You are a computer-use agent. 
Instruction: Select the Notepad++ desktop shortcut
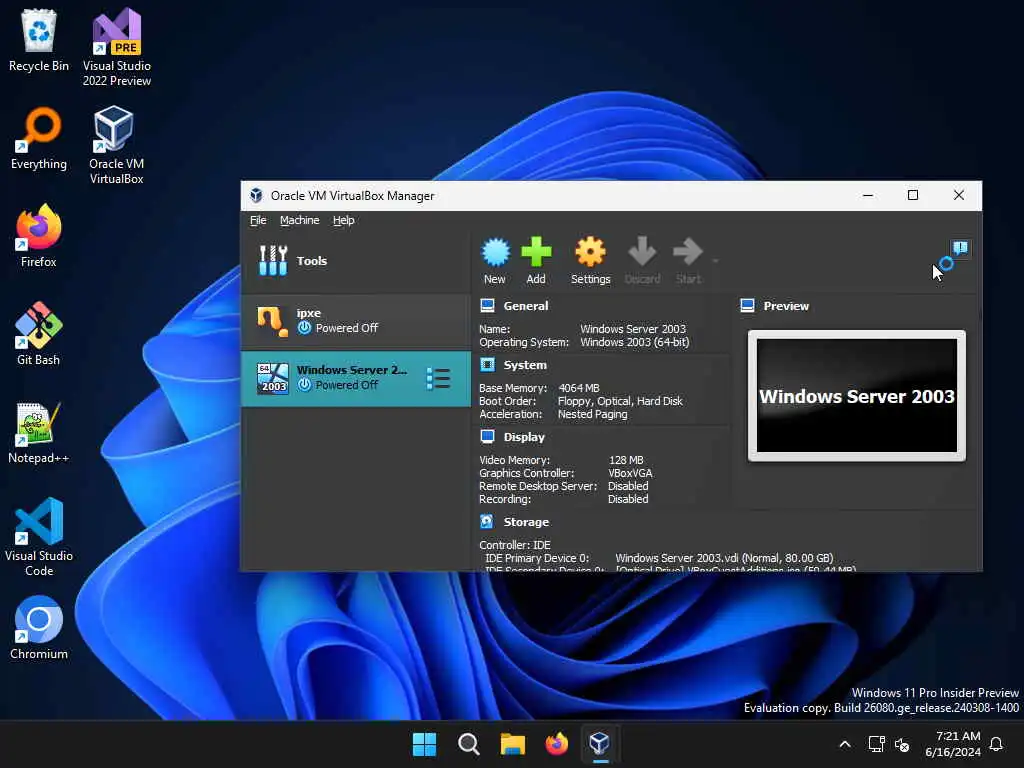pos(39,432)
